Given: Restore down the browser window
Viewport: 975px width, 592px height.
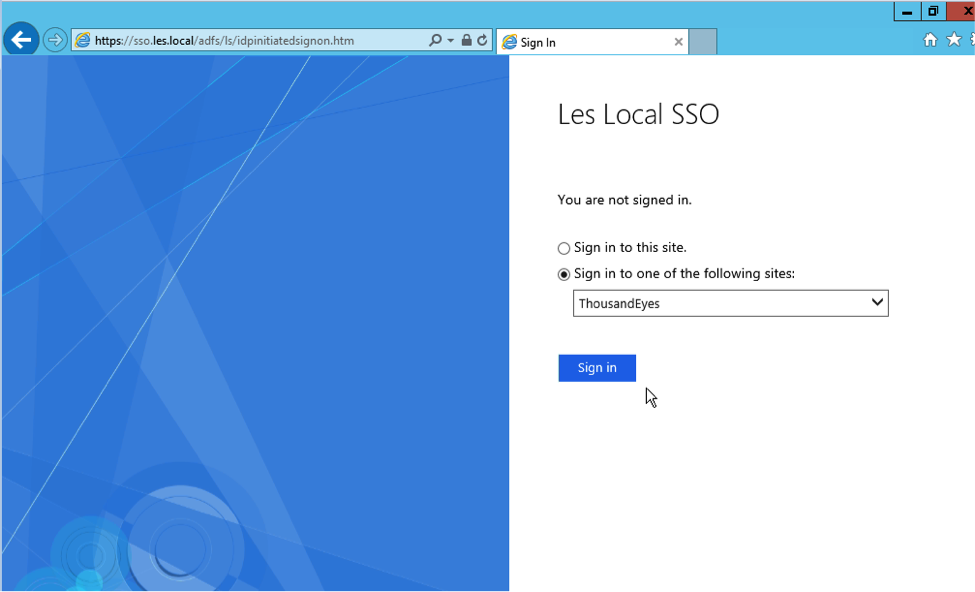Looking at the screenshot, I should point(933,12).
